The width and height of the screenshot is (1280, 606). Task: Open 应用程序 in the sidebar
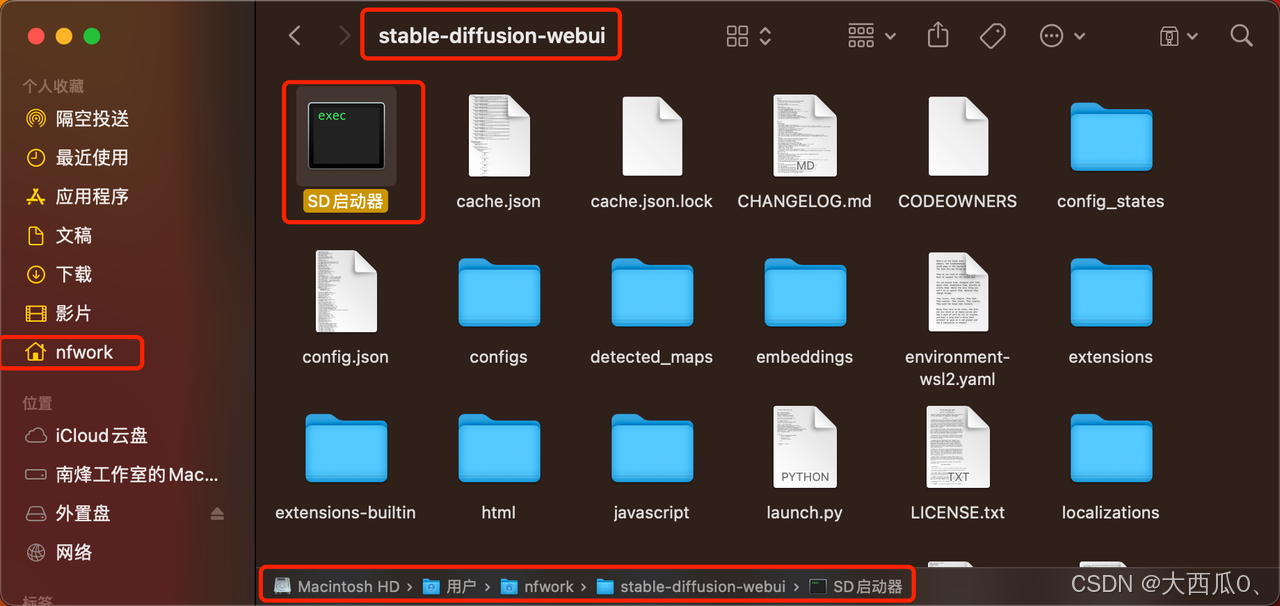click(78, 196)
